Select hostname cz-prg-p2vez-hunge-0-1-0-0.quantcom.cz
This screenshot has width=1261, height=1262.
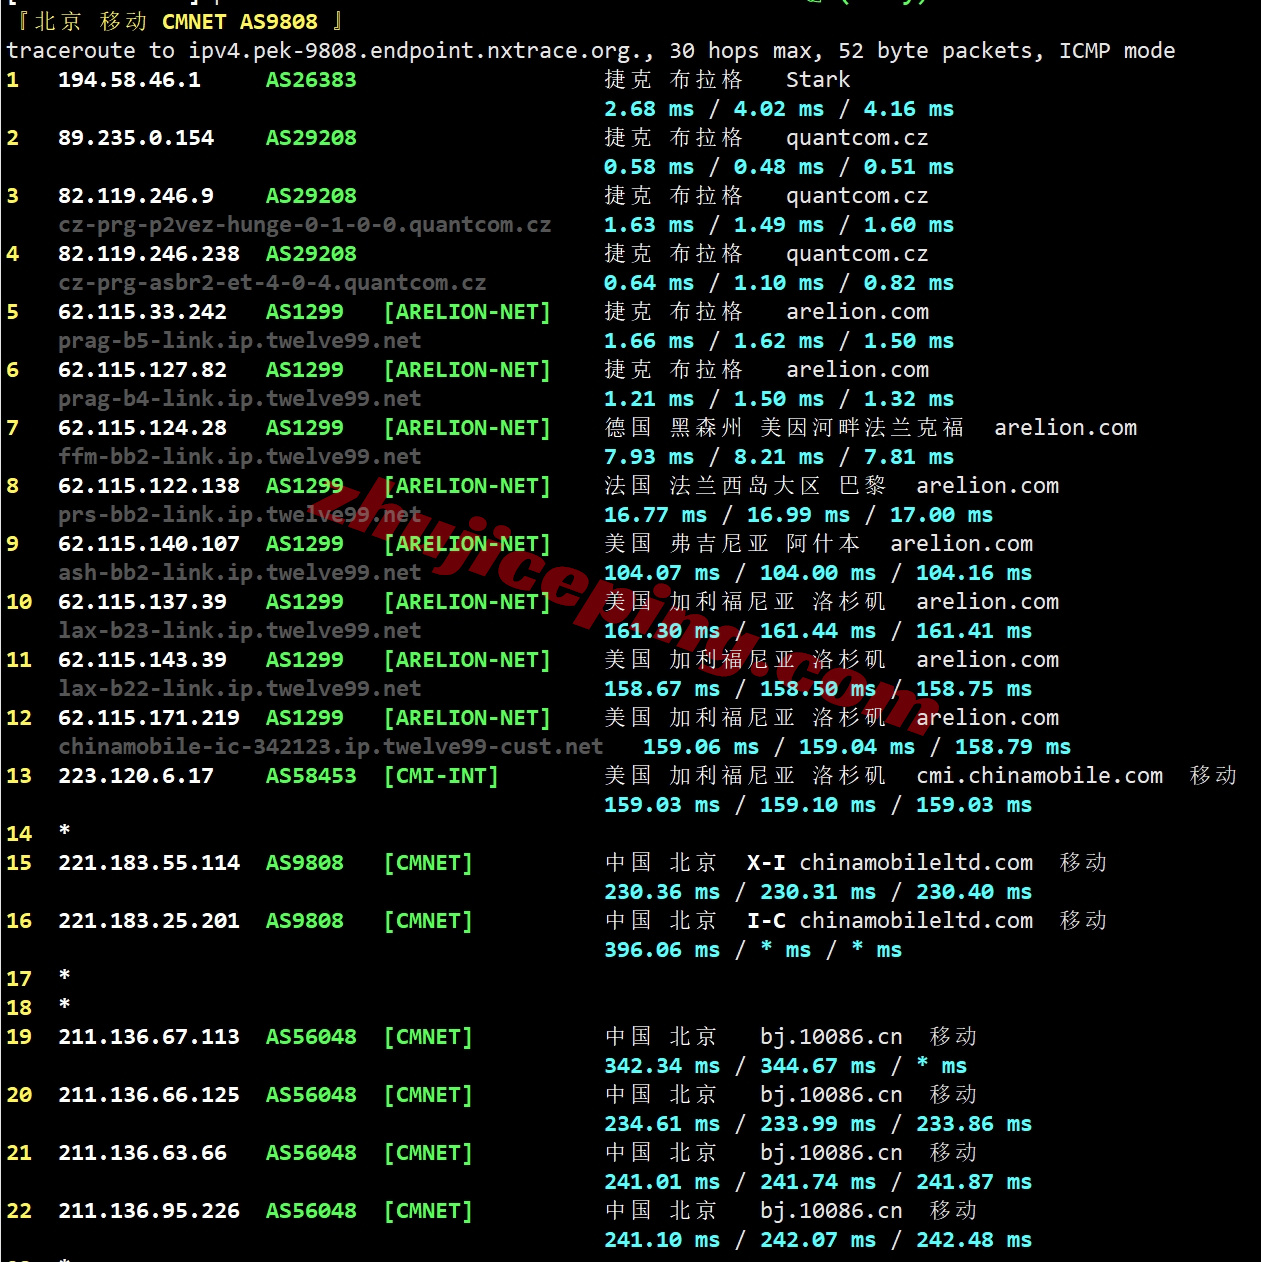305,225
